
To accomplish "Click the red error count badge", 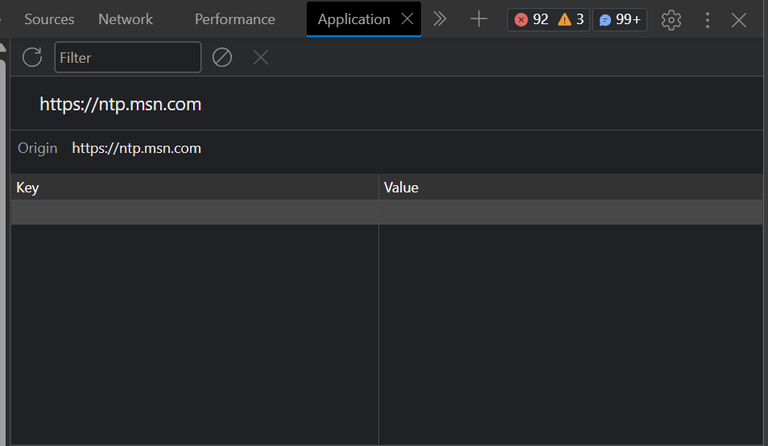I will point(532,19).
